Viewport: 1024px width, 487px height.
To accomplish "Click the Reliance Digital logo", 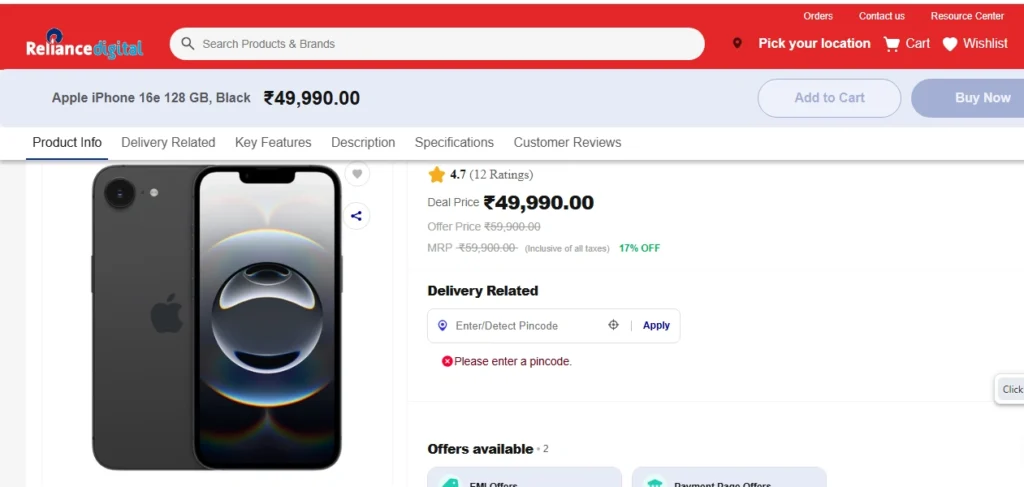I will [x=84, y=47].
